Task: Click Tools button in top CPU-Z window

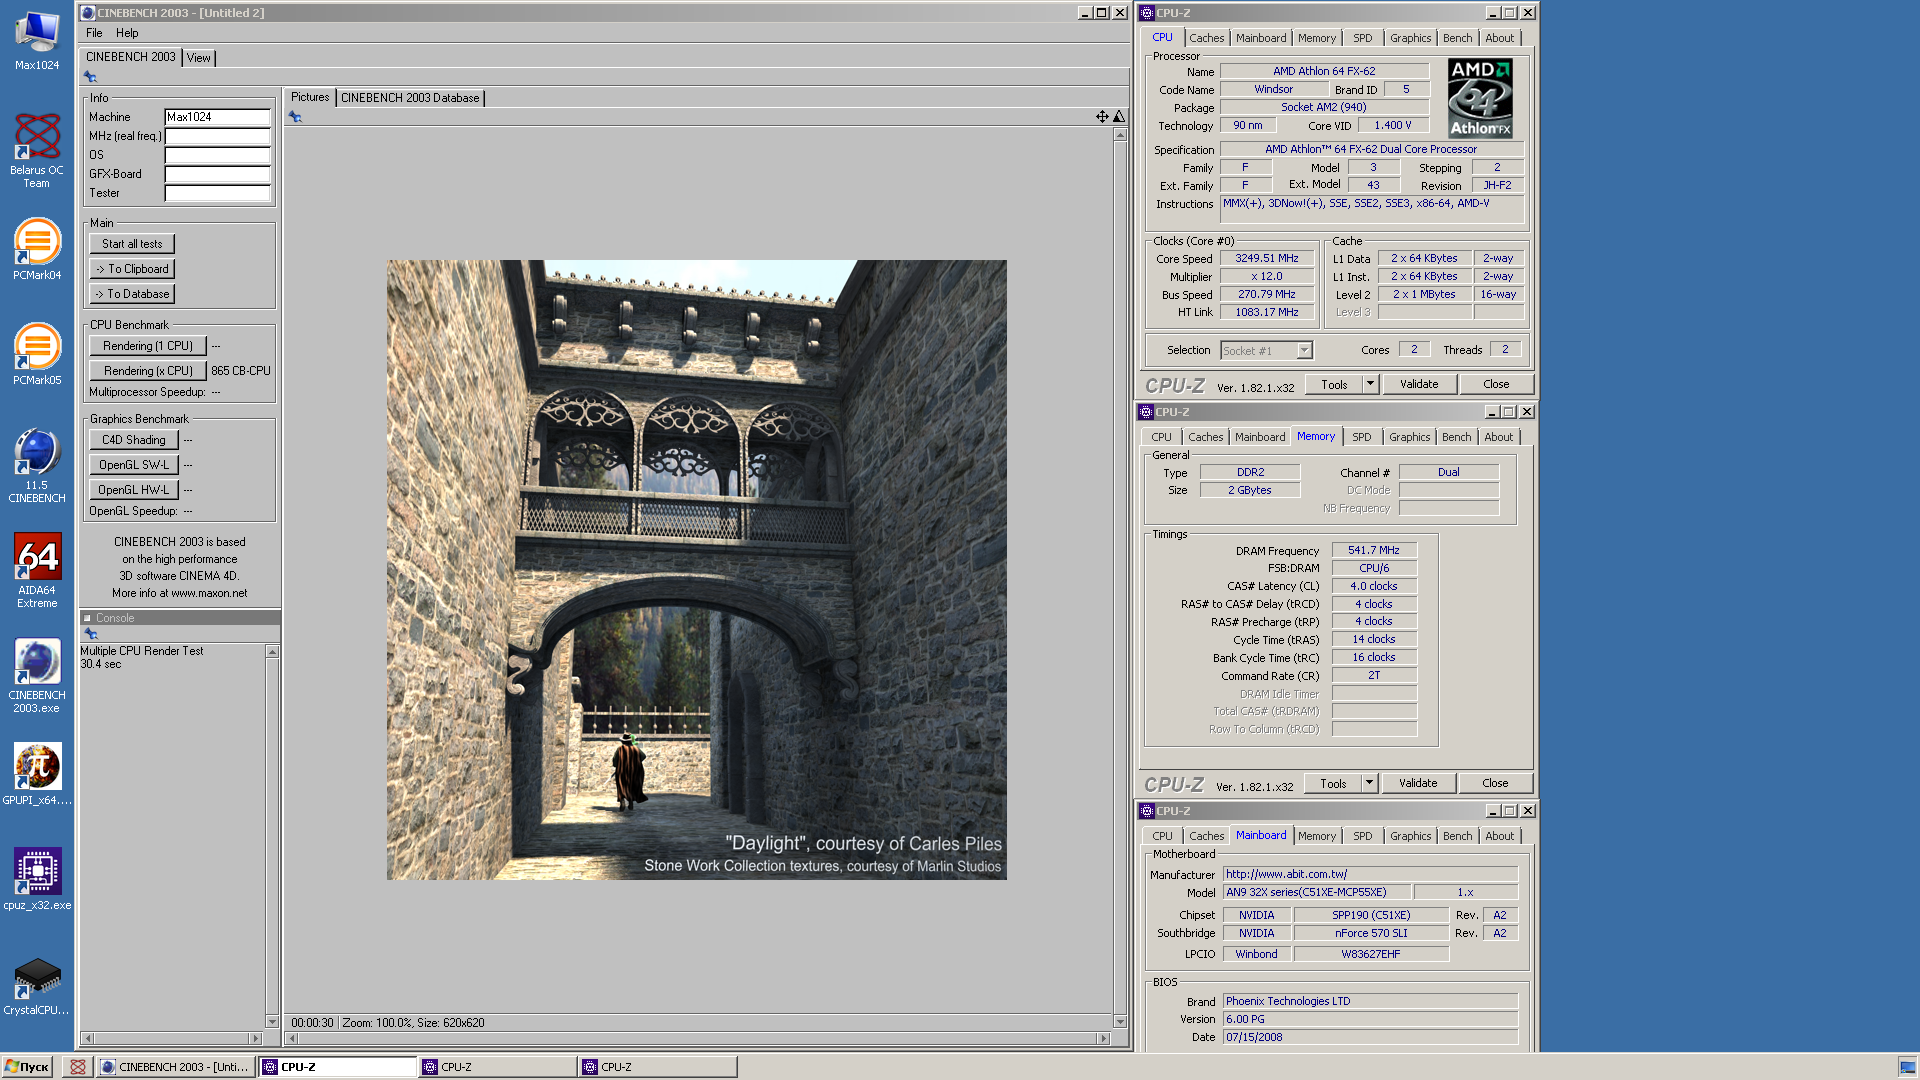Action: coord(1334,384)
